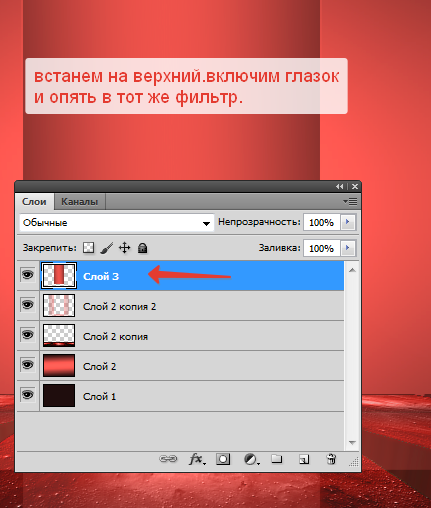Select the Слой 2 копия layer
Viewport: 431px width, 508px height.
tap(192, 336)
